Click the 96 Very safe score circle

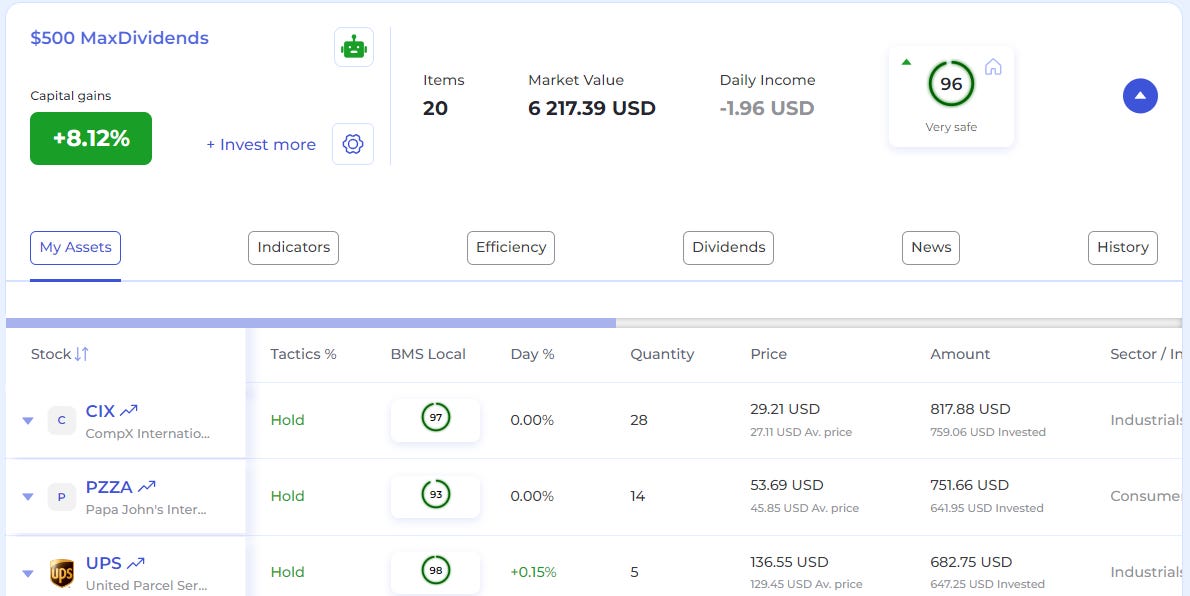click(951, 84)
